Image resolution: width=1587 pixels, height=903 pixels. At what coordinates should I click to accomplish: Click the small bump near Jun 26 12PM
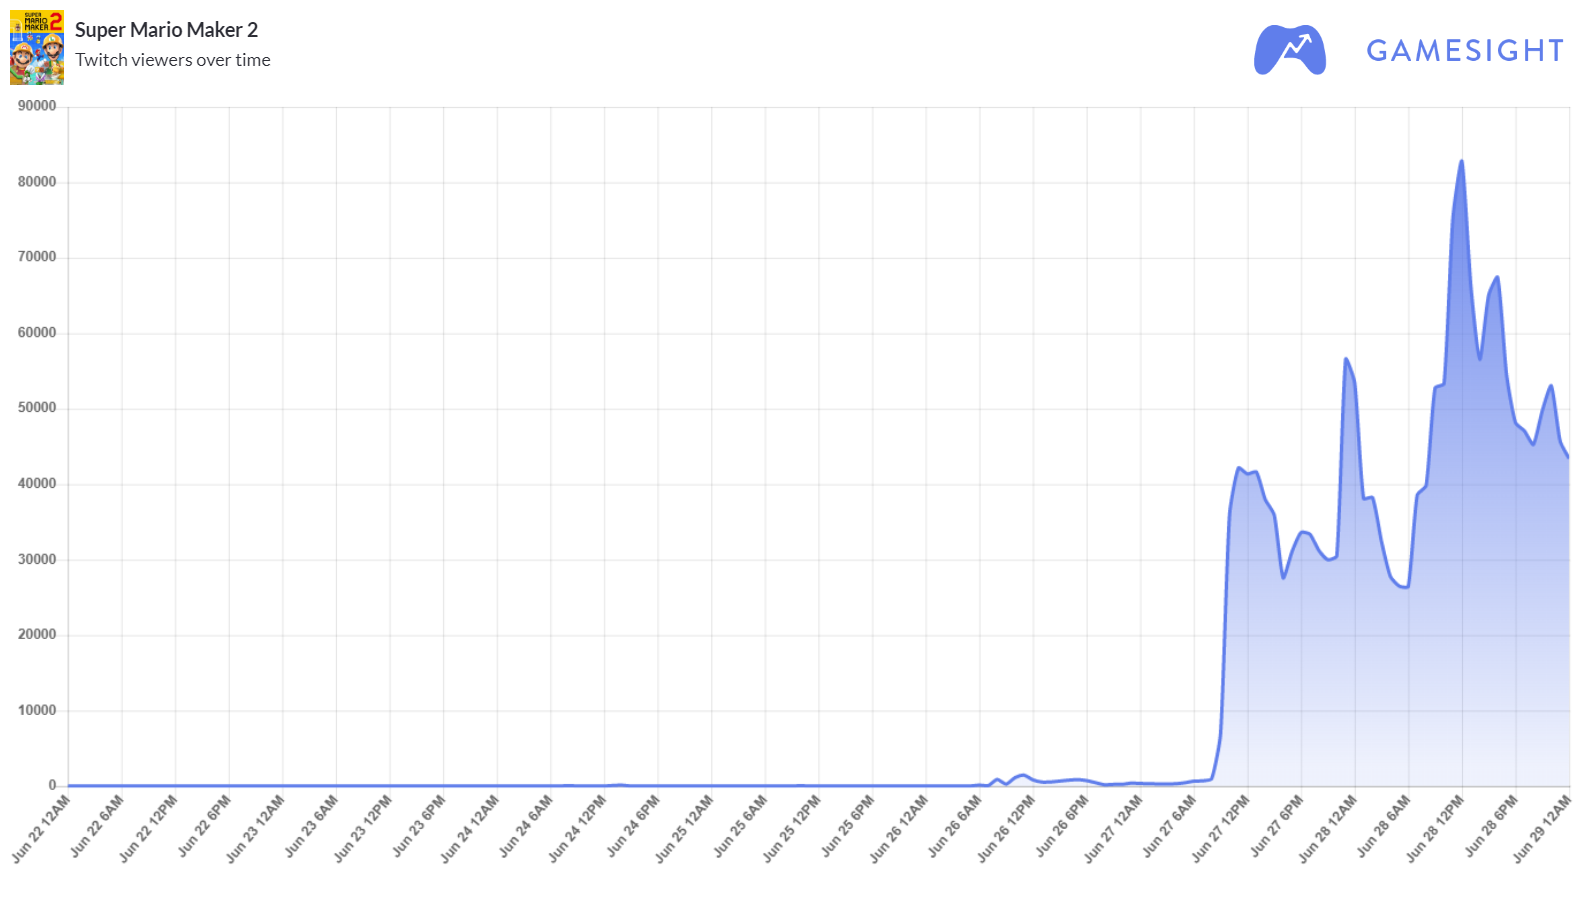pyautogui.click(x=1022, y=775)
